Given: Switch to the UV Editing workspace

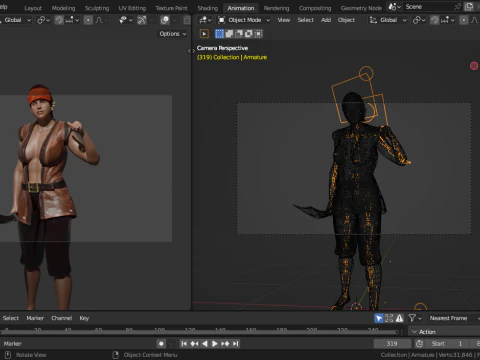Looking at the screenshot, I should (x=132, y=8).
